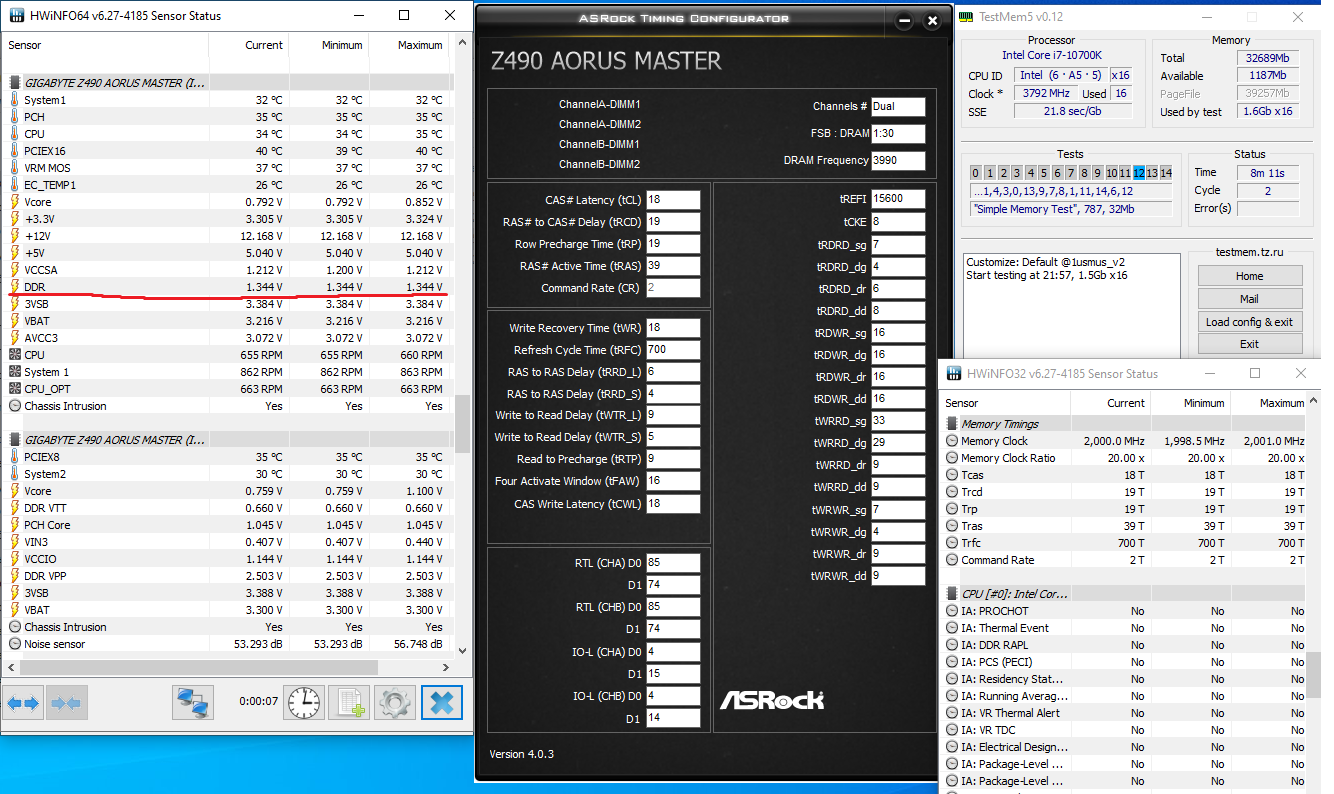
Task: Click the Four Activate Window (tFAW) field
Action: point(673,481)
